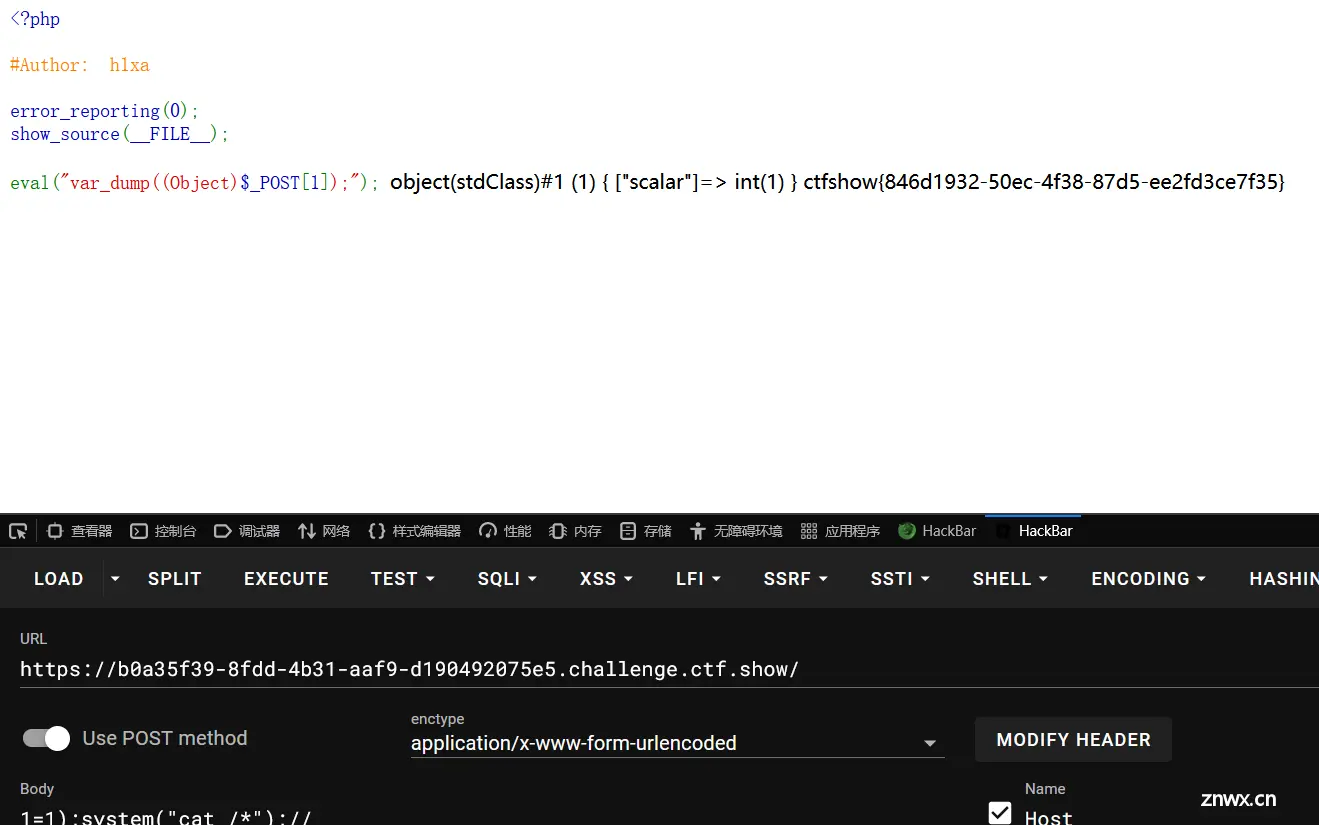Click the error_reporting(0) line
The height and width of the screenshot is (825, 1319).
pyautogui.click(x=105, y=111)
